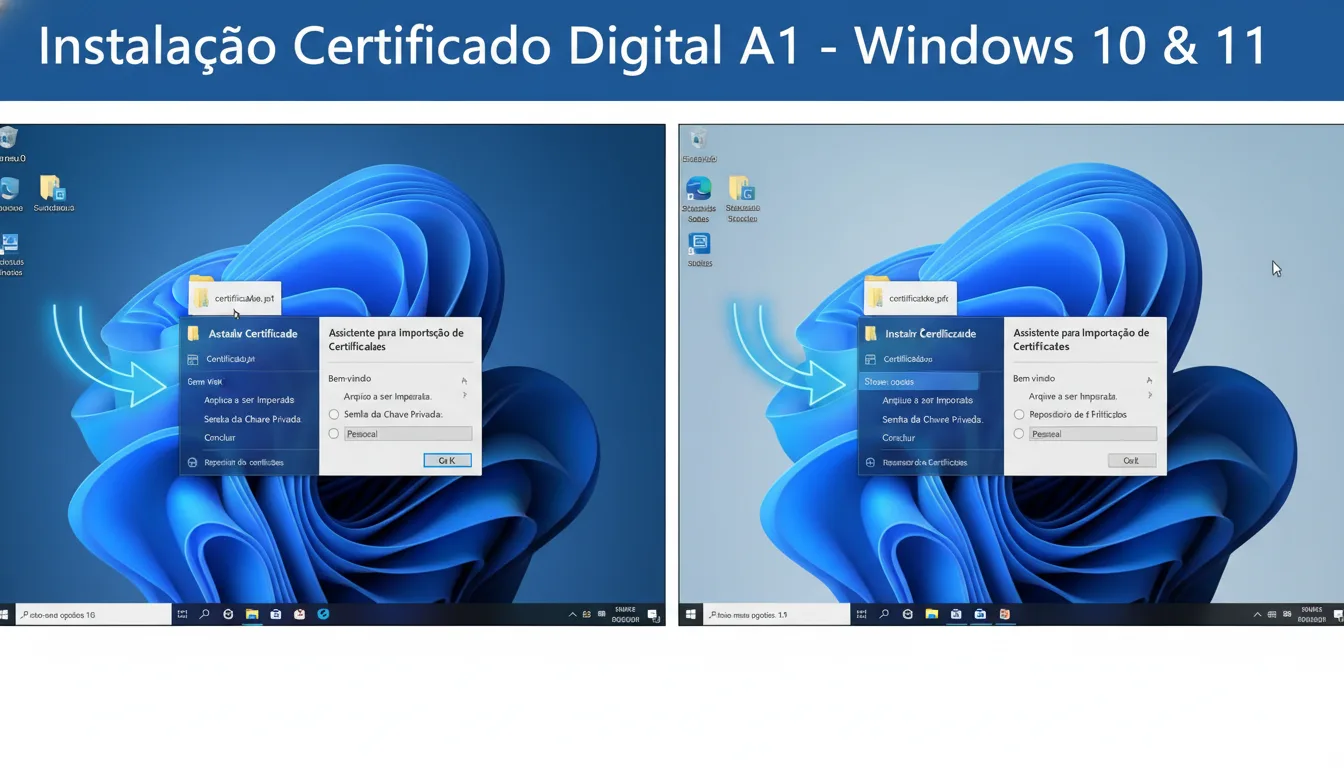Image resolution: width=1344 pixels, height=768 pixels.
Task: Click the 'Pesmeal' text field in right wizard
Action: (x=1093, y=434)
